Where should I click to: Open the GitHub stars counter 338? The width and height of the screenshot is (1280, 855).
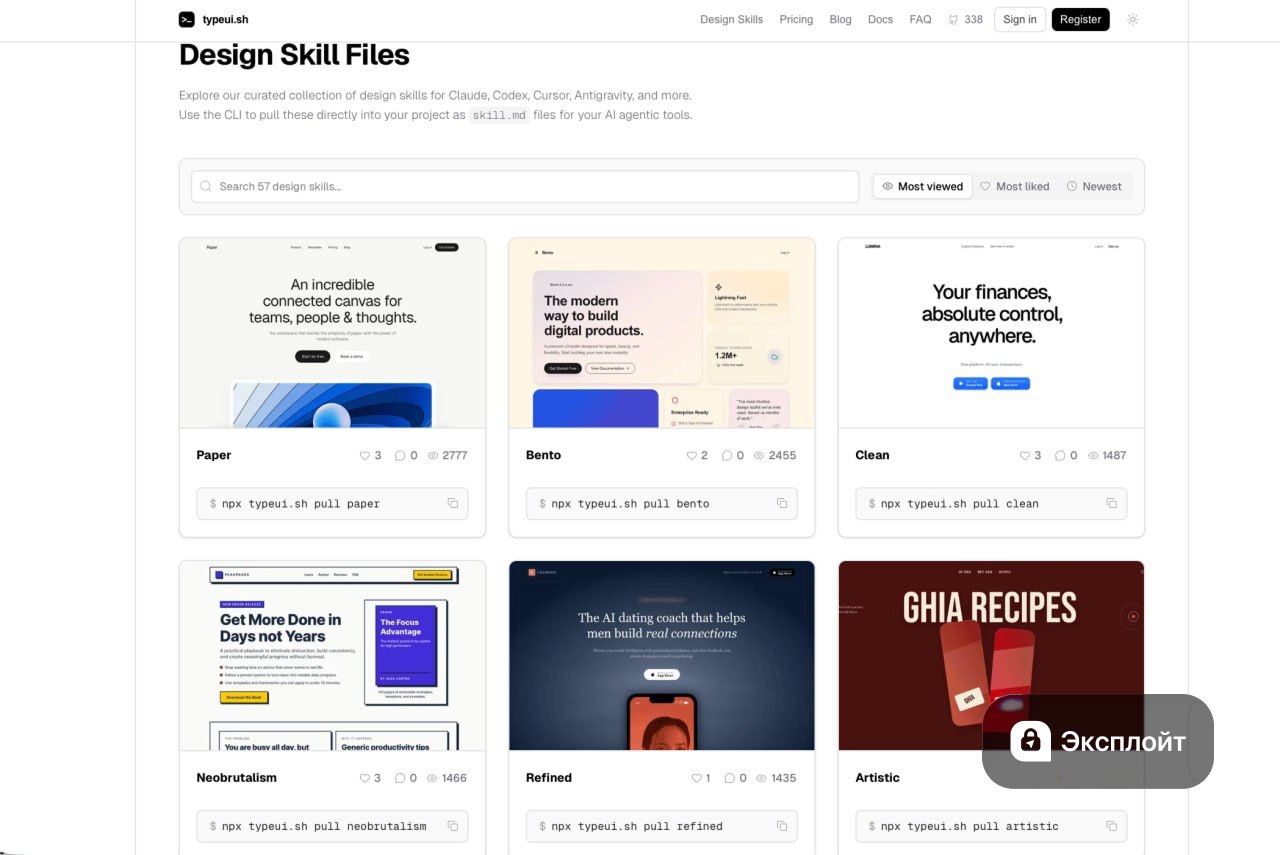tap(965, 19)
